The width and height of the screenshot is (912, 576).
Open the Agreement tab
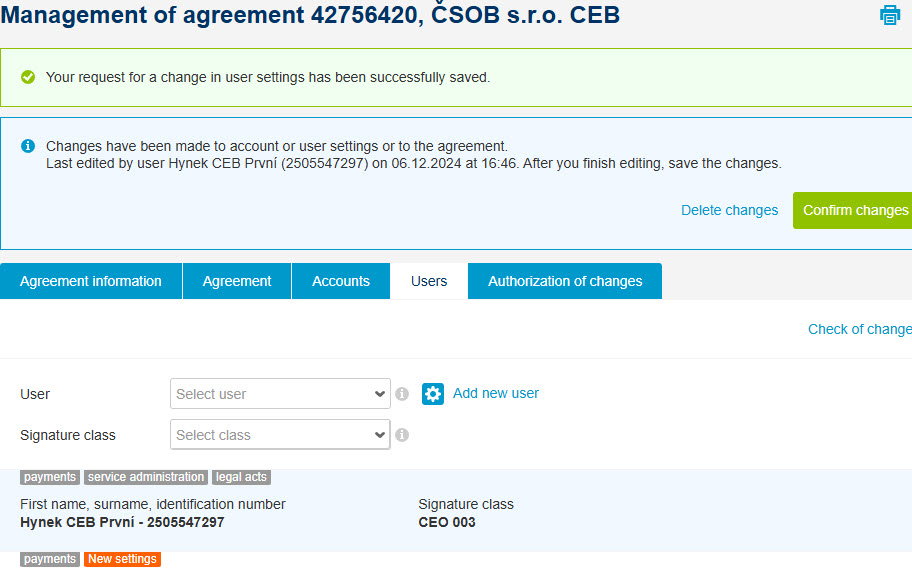(x=237, y=281)
